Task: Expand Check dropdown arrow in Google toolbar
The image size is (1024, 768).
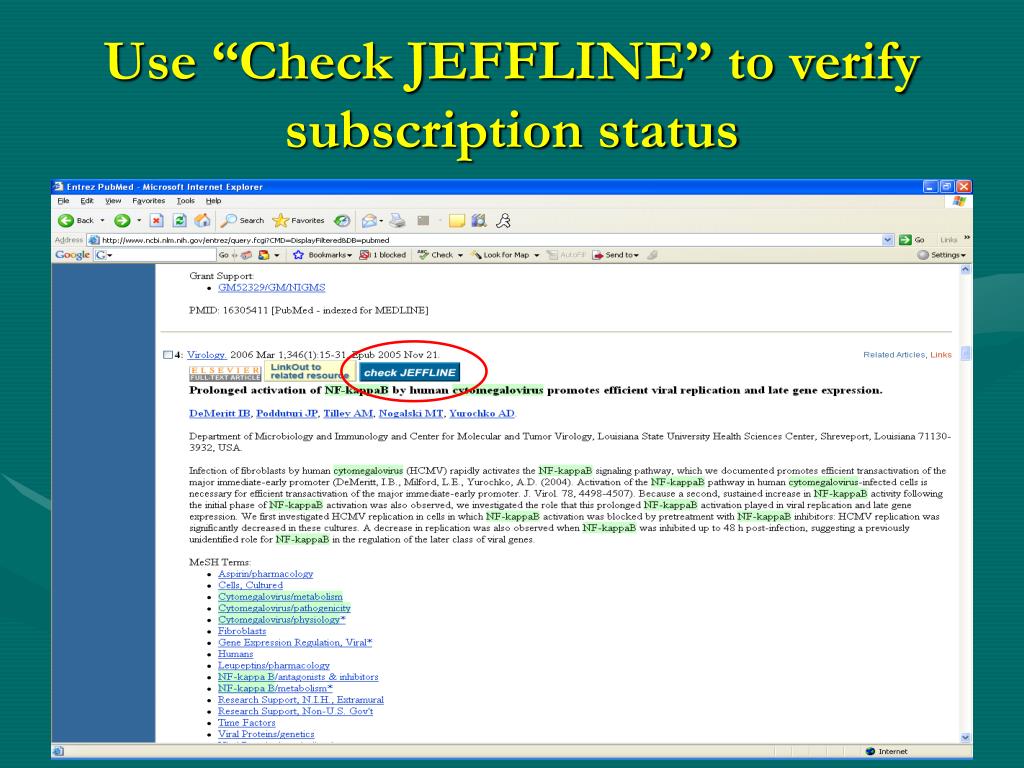Action: [460, 255]
